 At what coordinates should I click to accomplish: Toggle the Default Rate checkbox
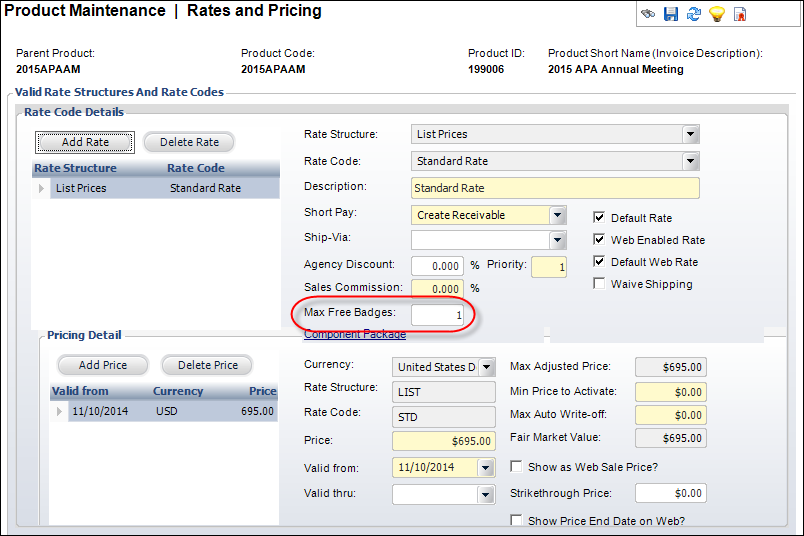[599, 217]
